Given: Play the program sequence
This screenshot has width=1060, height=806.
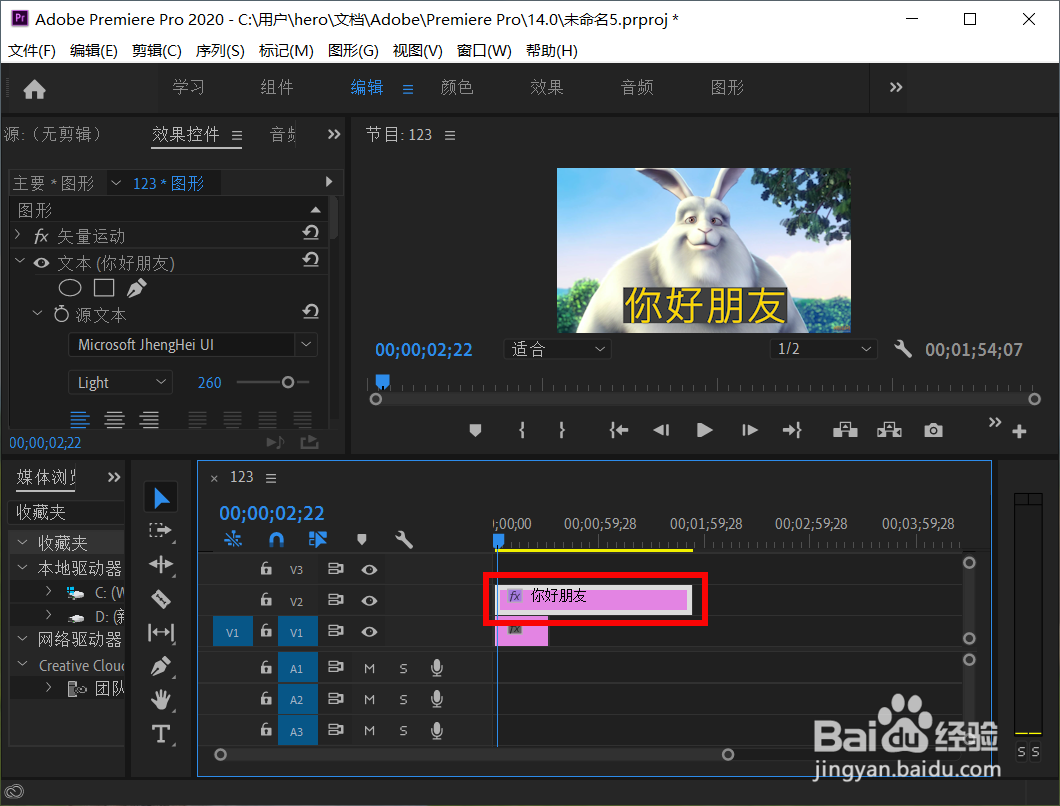Looking at the screenshot, I should 704,430.
